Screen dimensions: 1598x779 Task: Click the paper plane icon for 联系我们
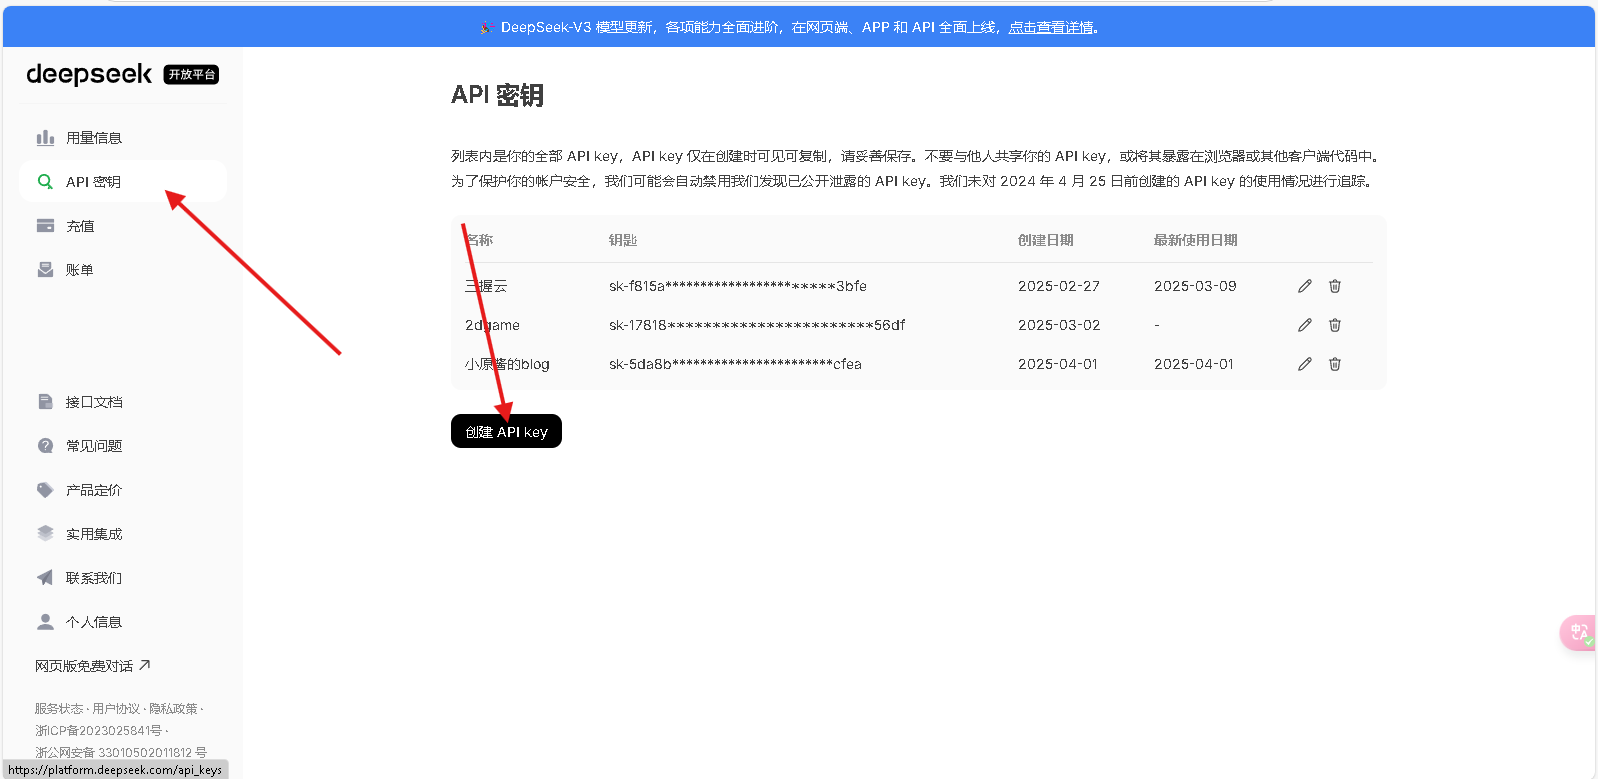(x=45, y=578)
